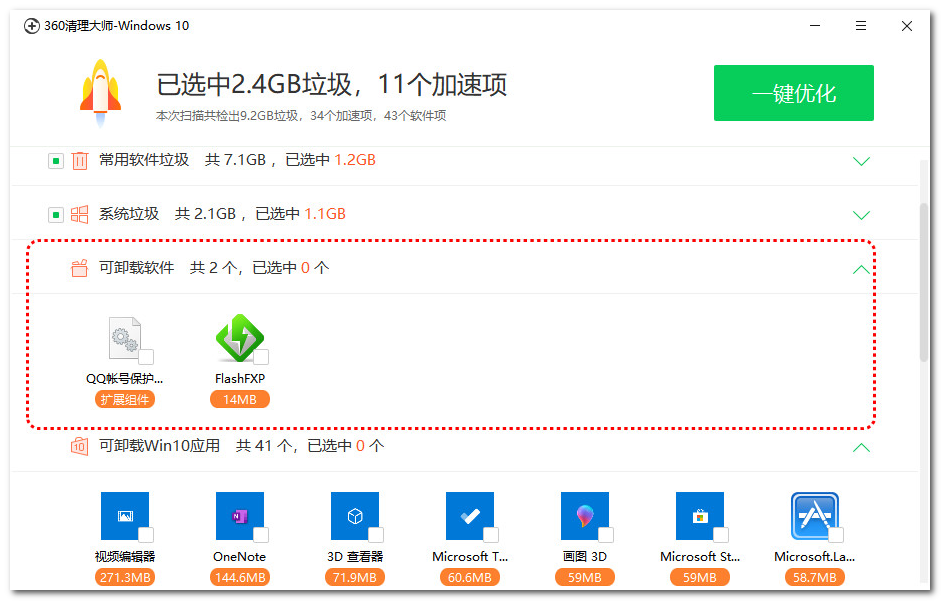Collapse the 可卸载Win10应用 section

(x=861, y=446)
